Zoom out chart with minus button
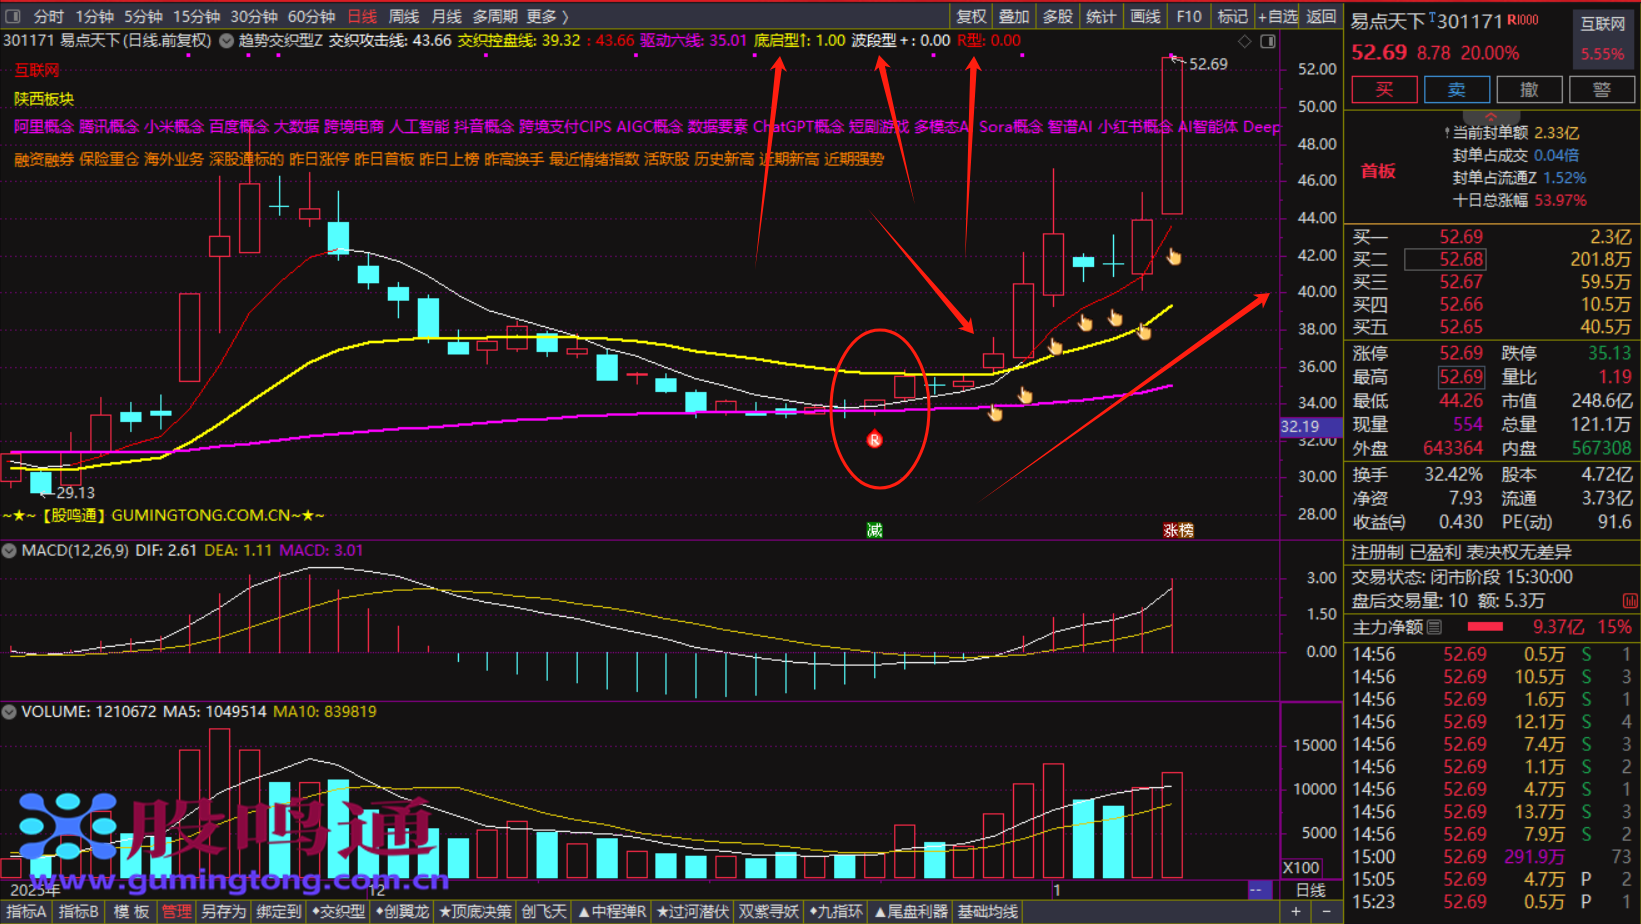The height and width of the screenshot is (924, 1641). pyautogui.click(x=1326, y=911)
